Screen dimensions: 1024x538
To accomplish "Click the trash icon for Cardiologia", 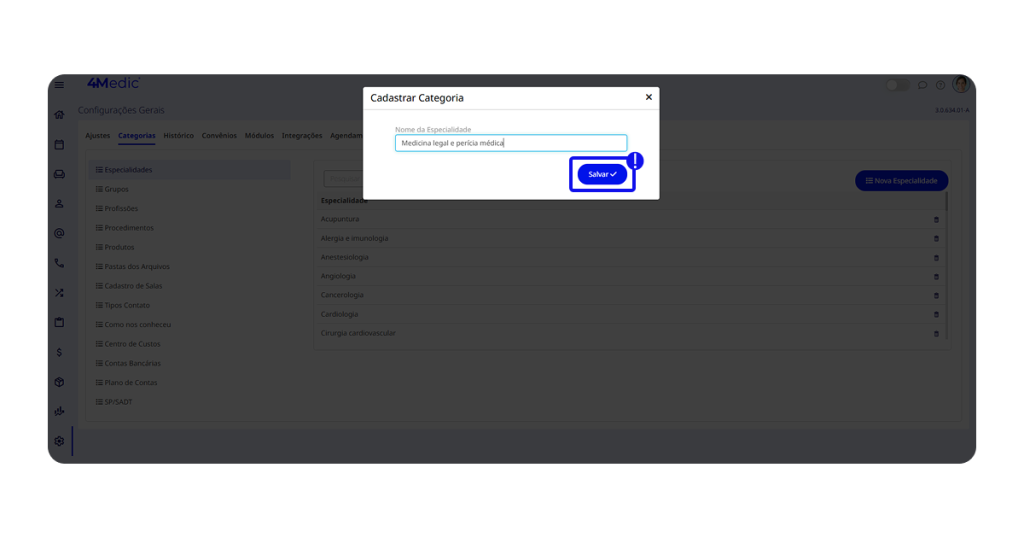I will [x=936, y=315].
